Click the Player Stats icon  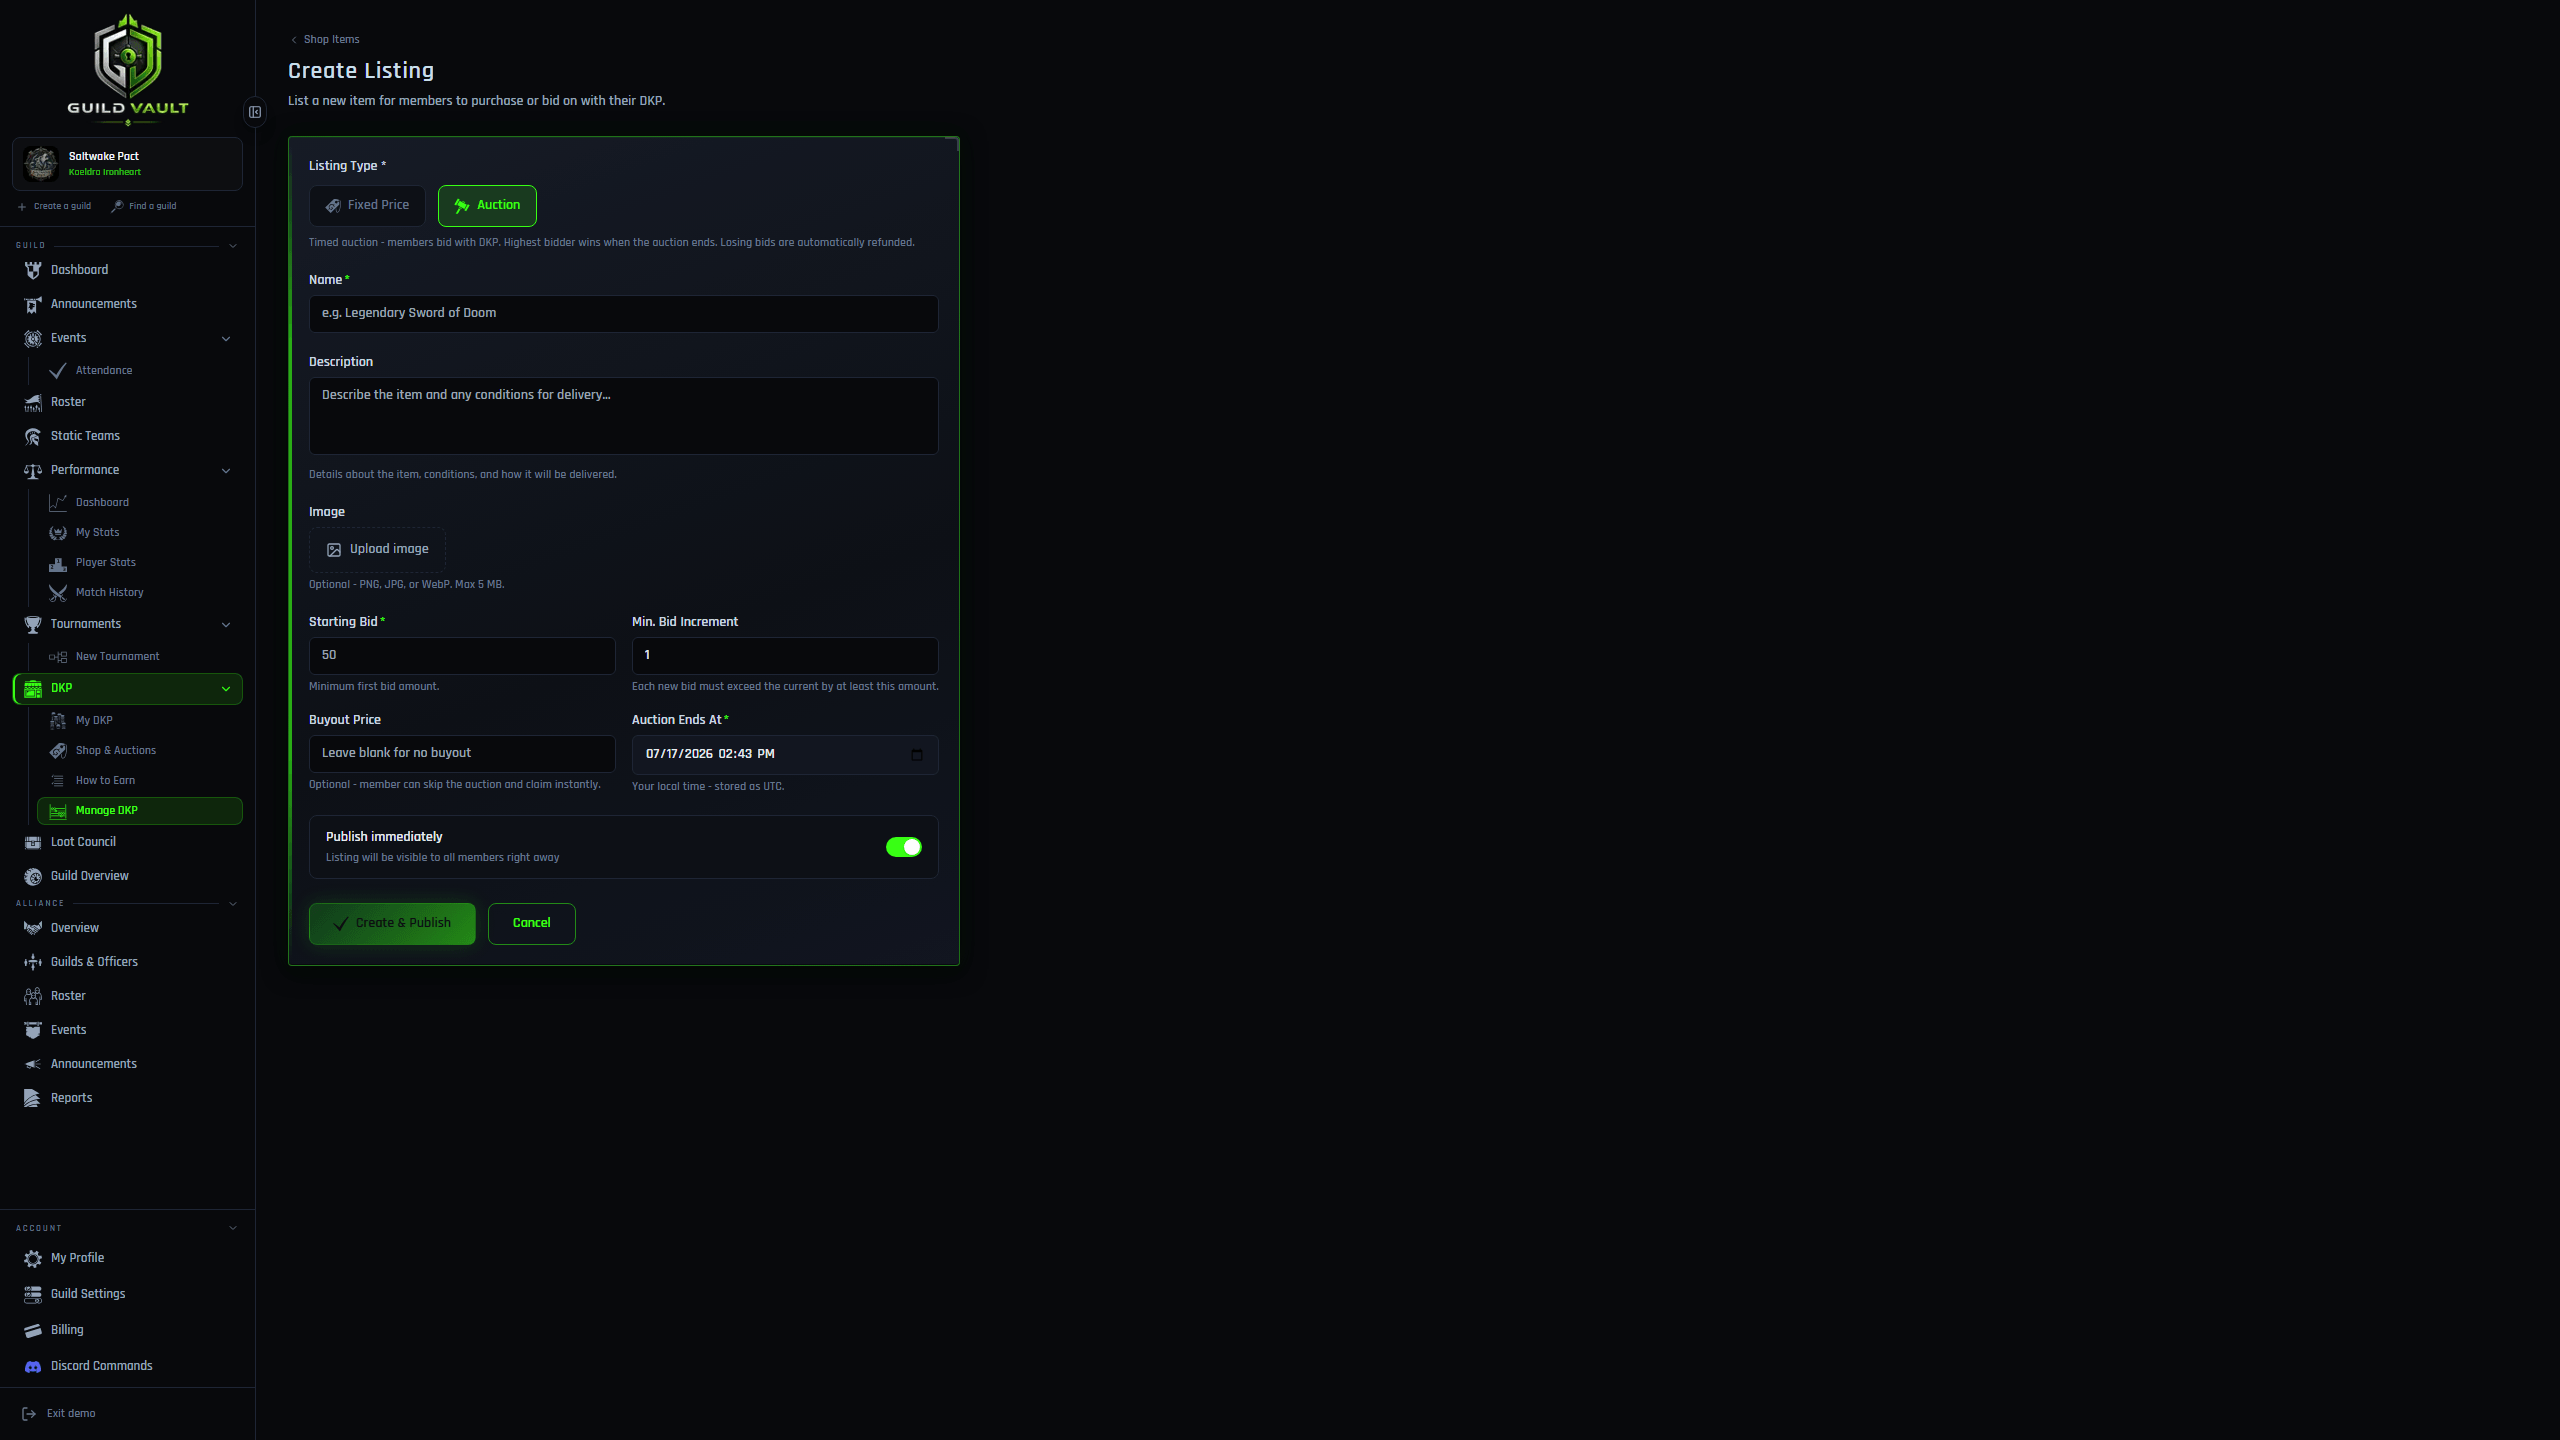pos(58,563)
